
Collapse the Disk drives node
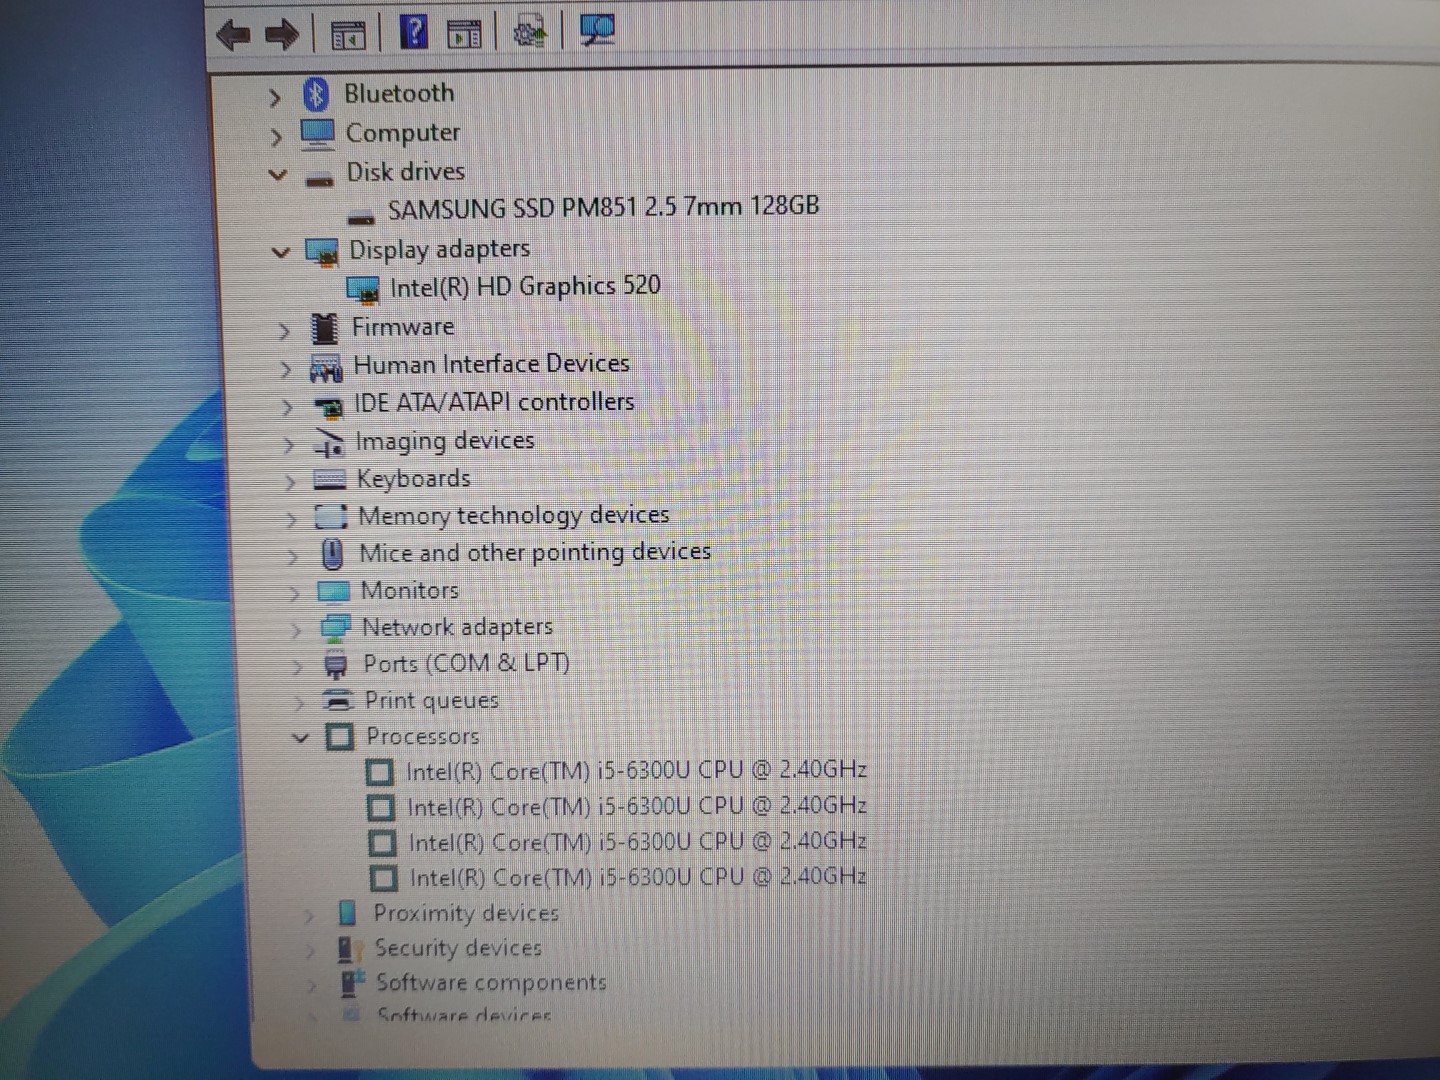[278, 175]
